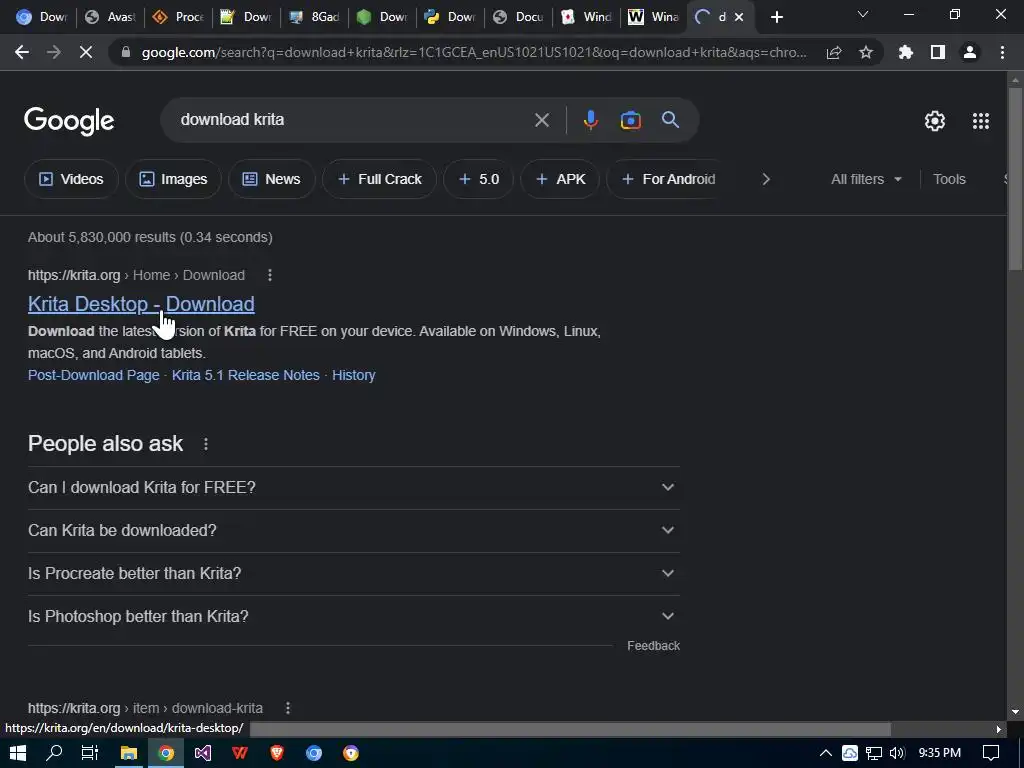Image resolution: width=1024 pixels, height=768 pixels.
Task: Click the horizontal scrollbar at bottom
Action: pos(570,729)
